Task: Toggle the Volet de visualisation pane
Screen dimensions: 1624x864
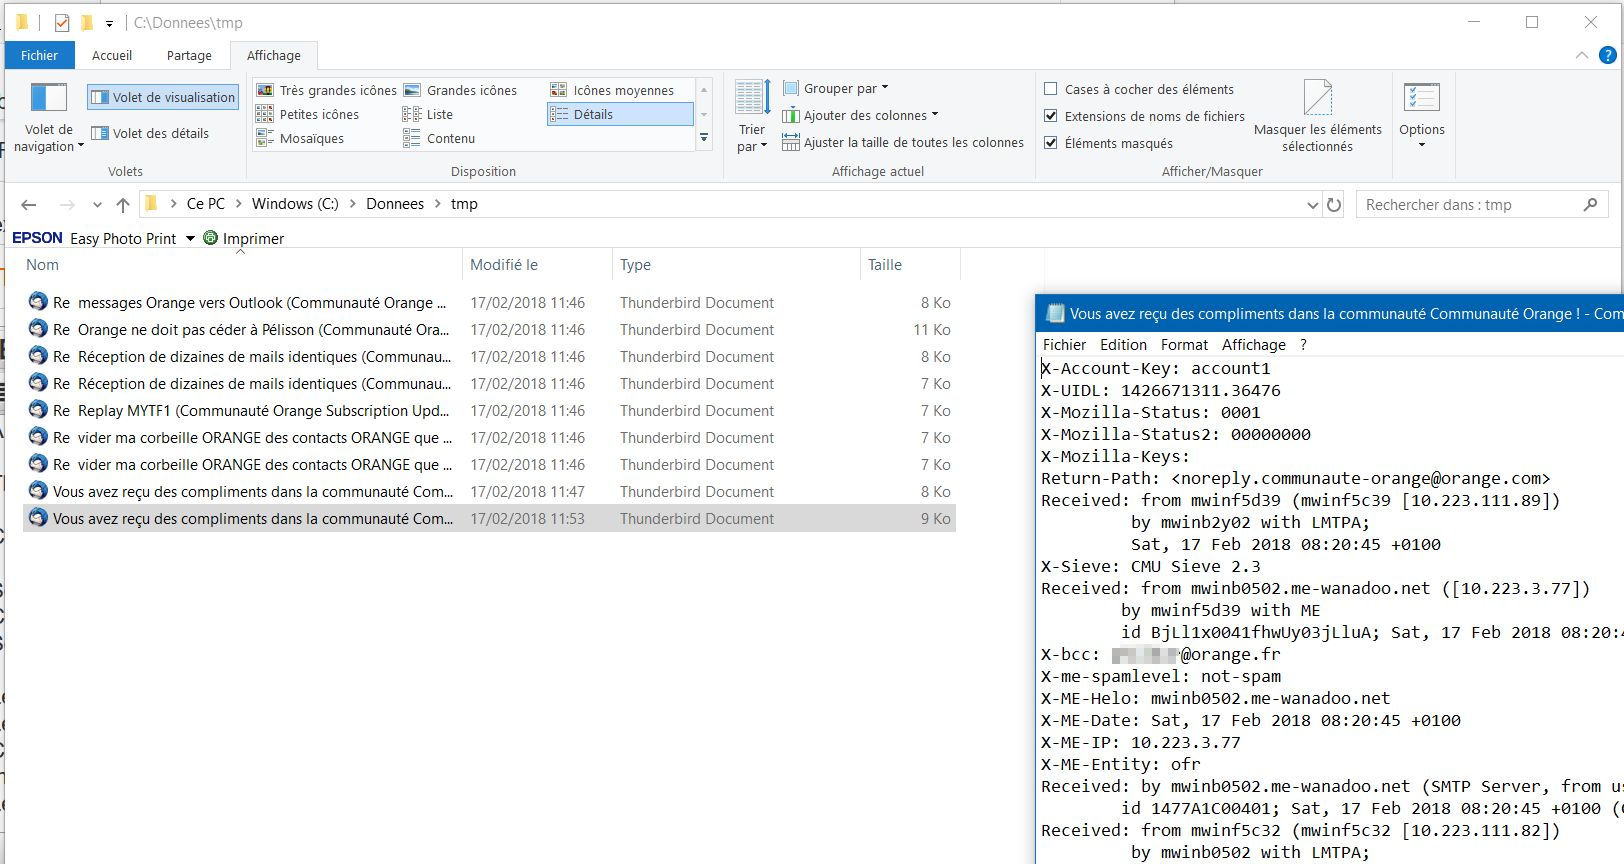Action: [x=163, y=97]
